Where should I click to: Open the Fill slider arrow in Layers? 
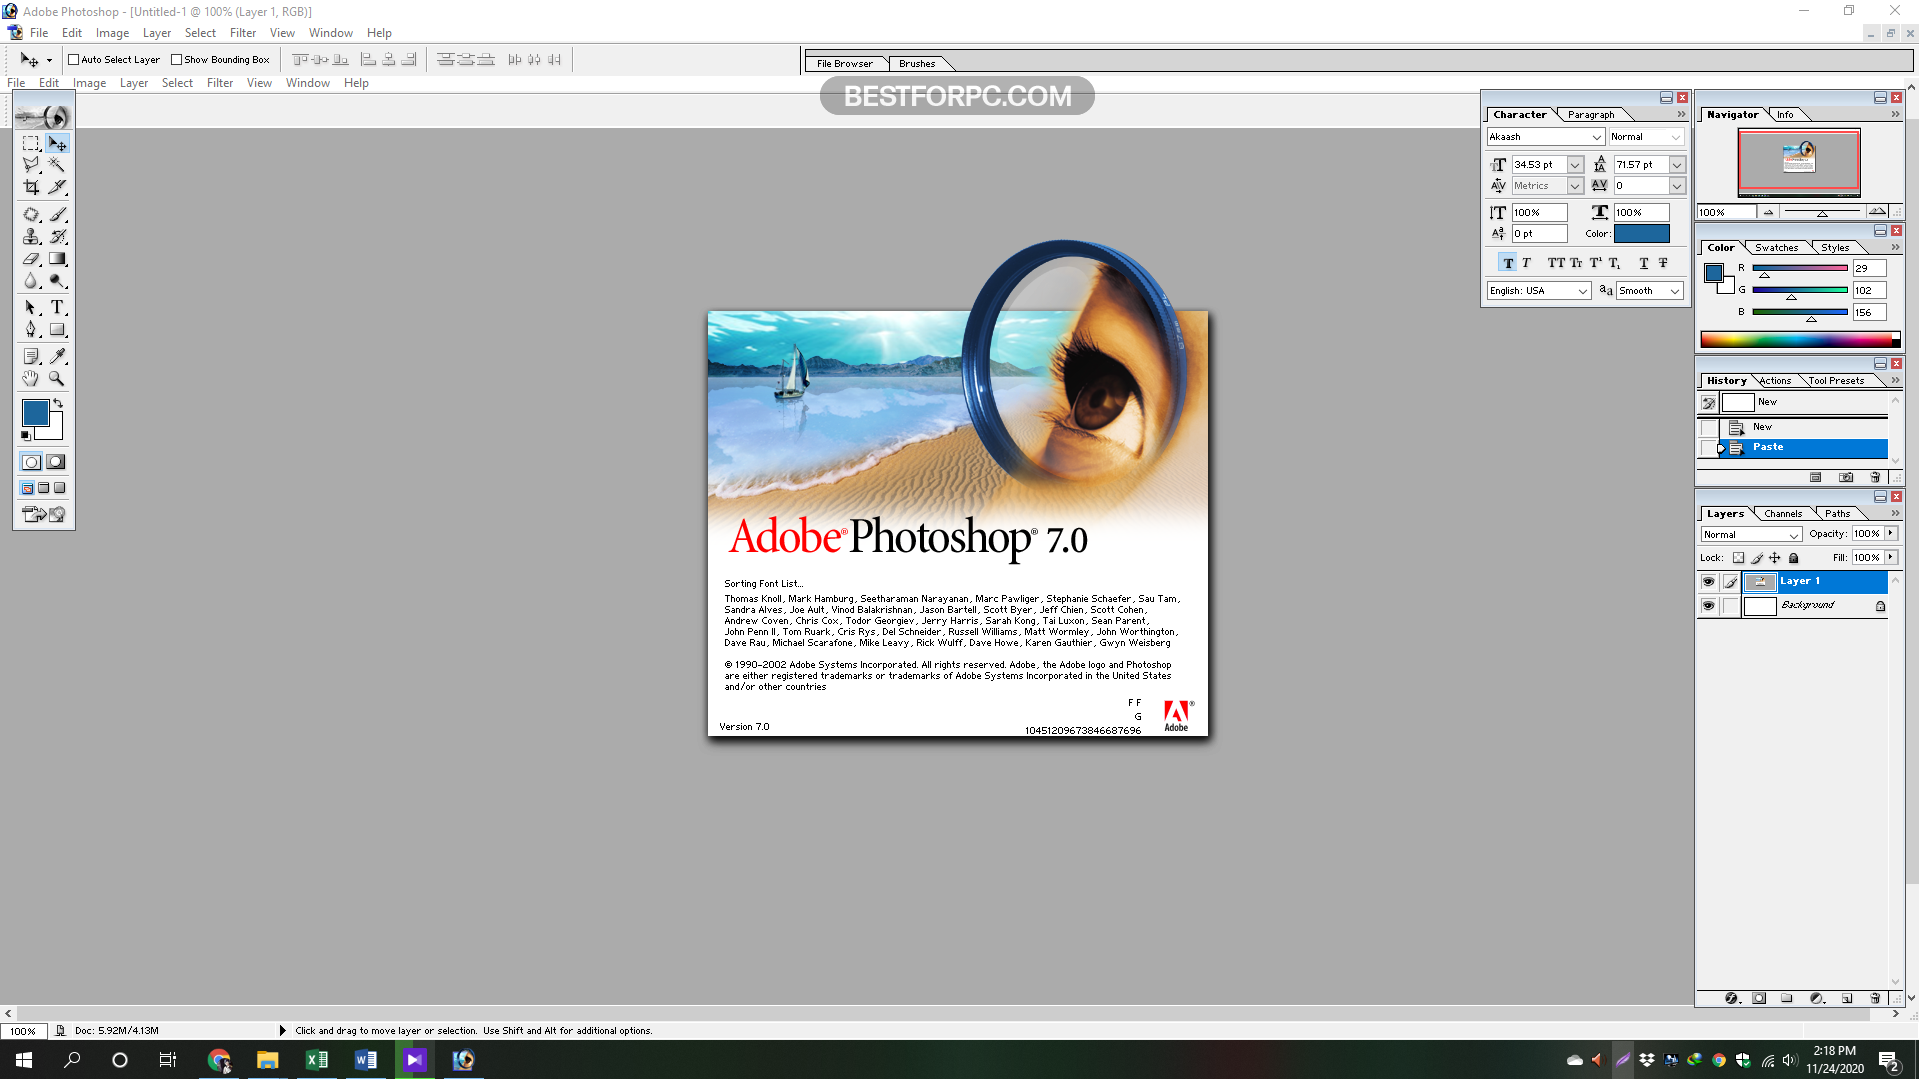(1891, 557)
